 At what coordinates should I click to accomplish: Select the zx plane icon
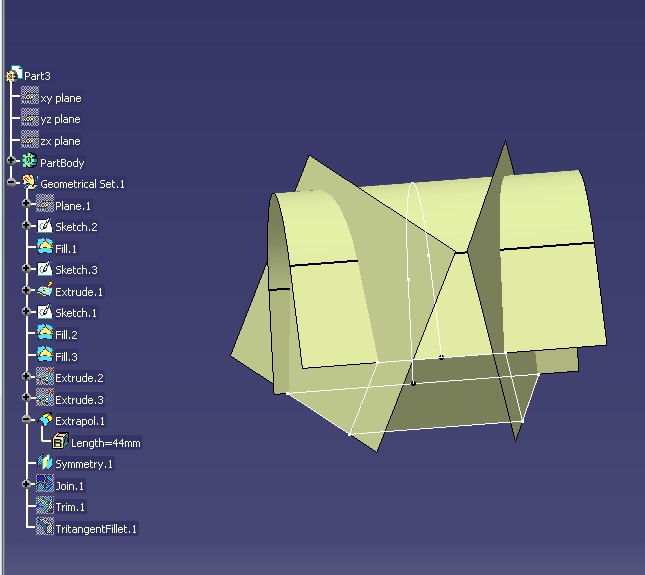(x=30, y=139)
